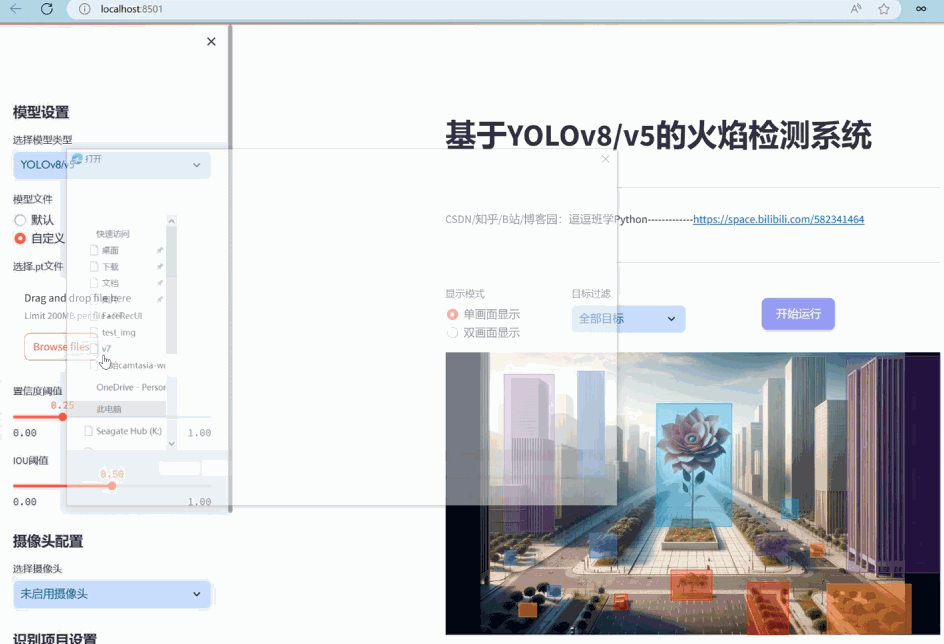
Task: Open the 全部目标 target filter dropdown
Action: point(629,318)
